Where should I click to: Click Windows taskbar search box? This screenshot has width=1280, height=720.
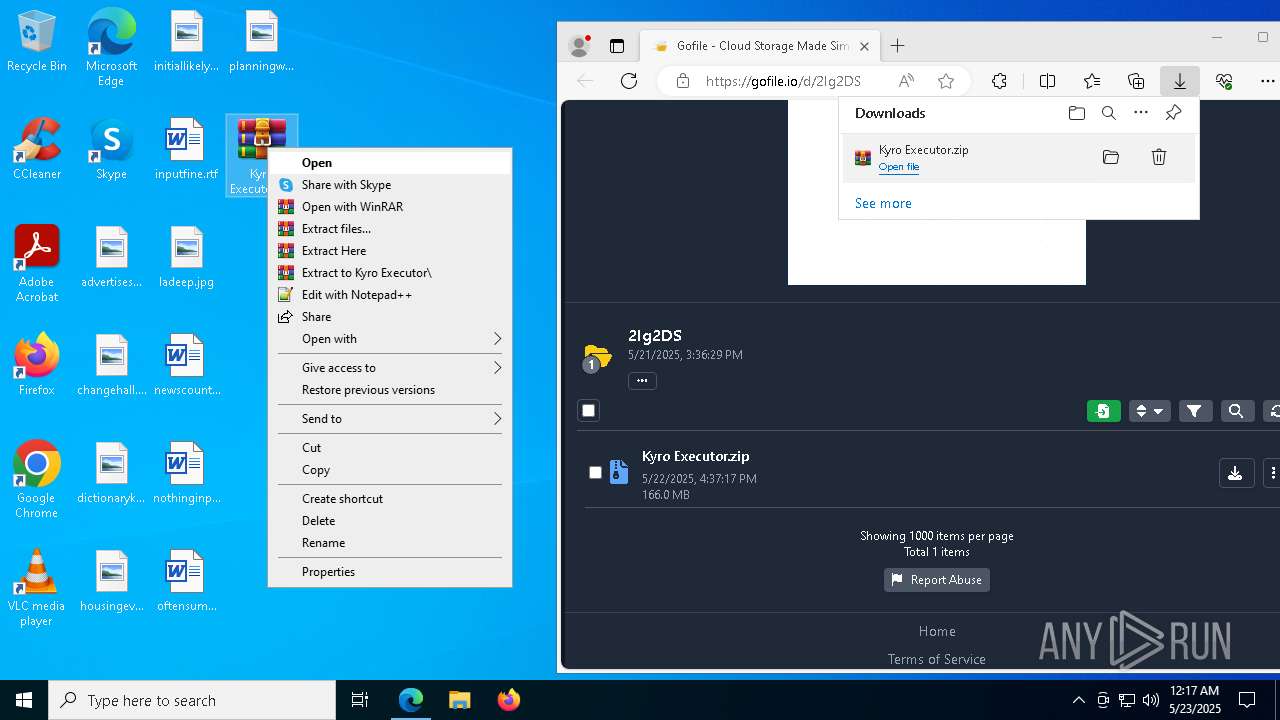point(192,700)
